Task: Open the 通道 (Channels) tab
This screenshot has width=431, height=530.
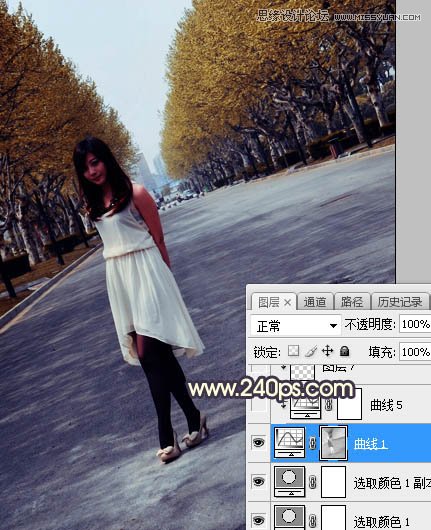Action: [x=315, y=302]
